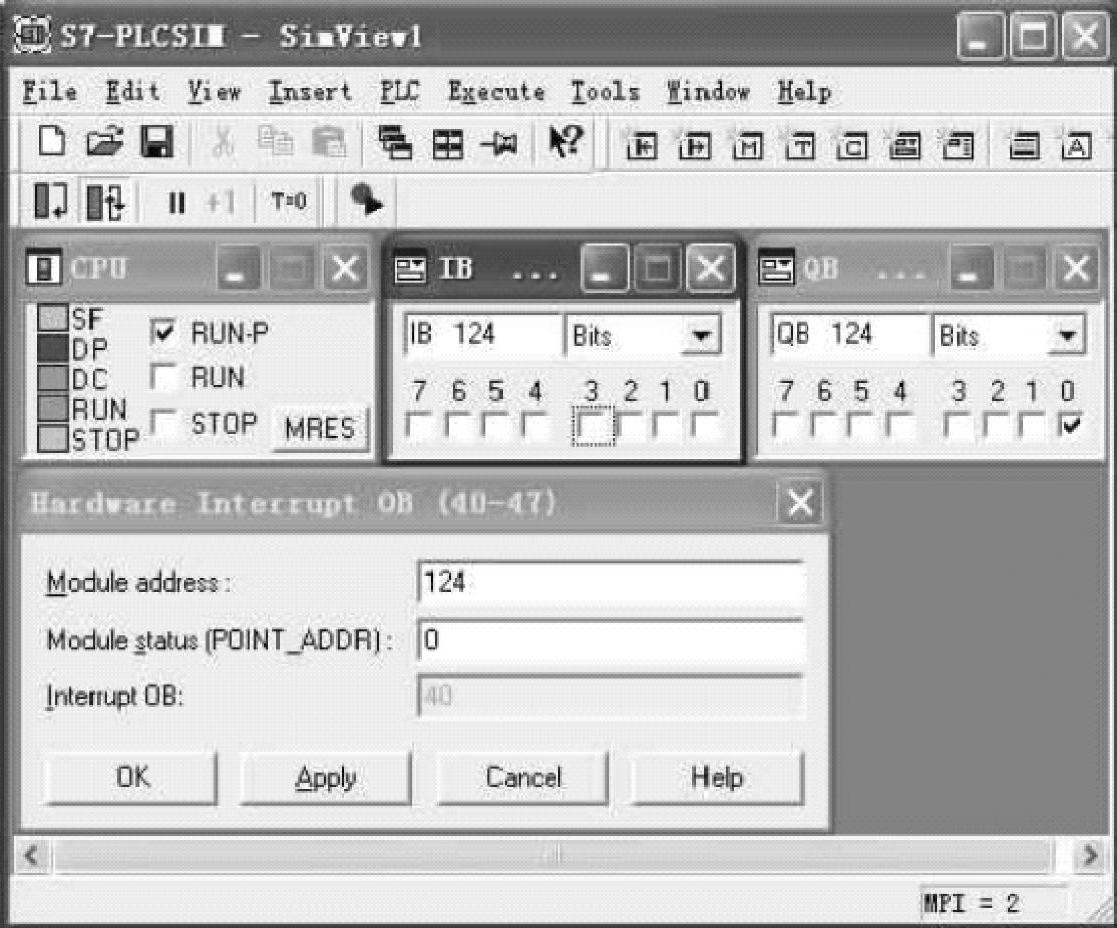Toggle the always-on-top pin icon

[x=499, y=144]
